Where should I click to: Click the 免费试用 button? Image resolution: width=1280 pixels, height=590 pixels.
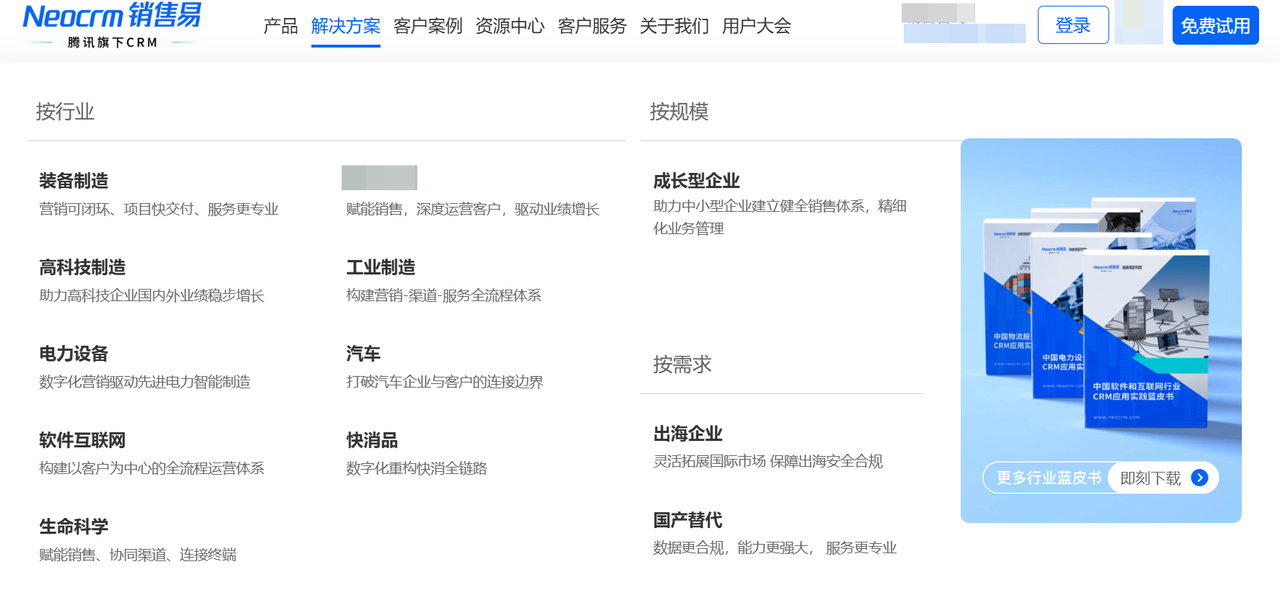1215,25
